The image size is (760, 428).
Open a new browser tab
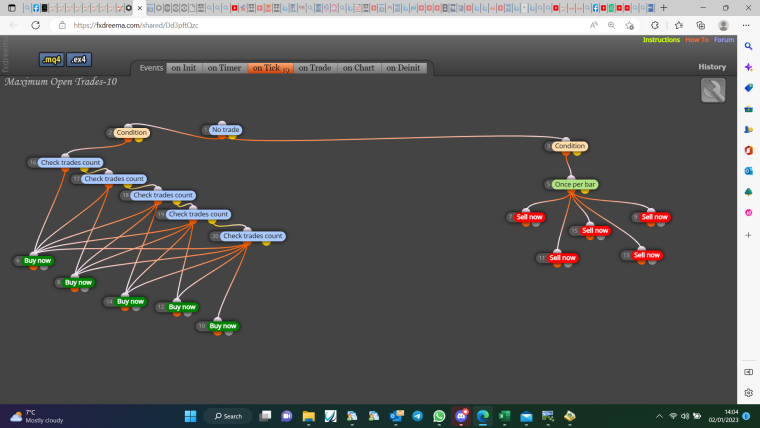click(664, 8)
